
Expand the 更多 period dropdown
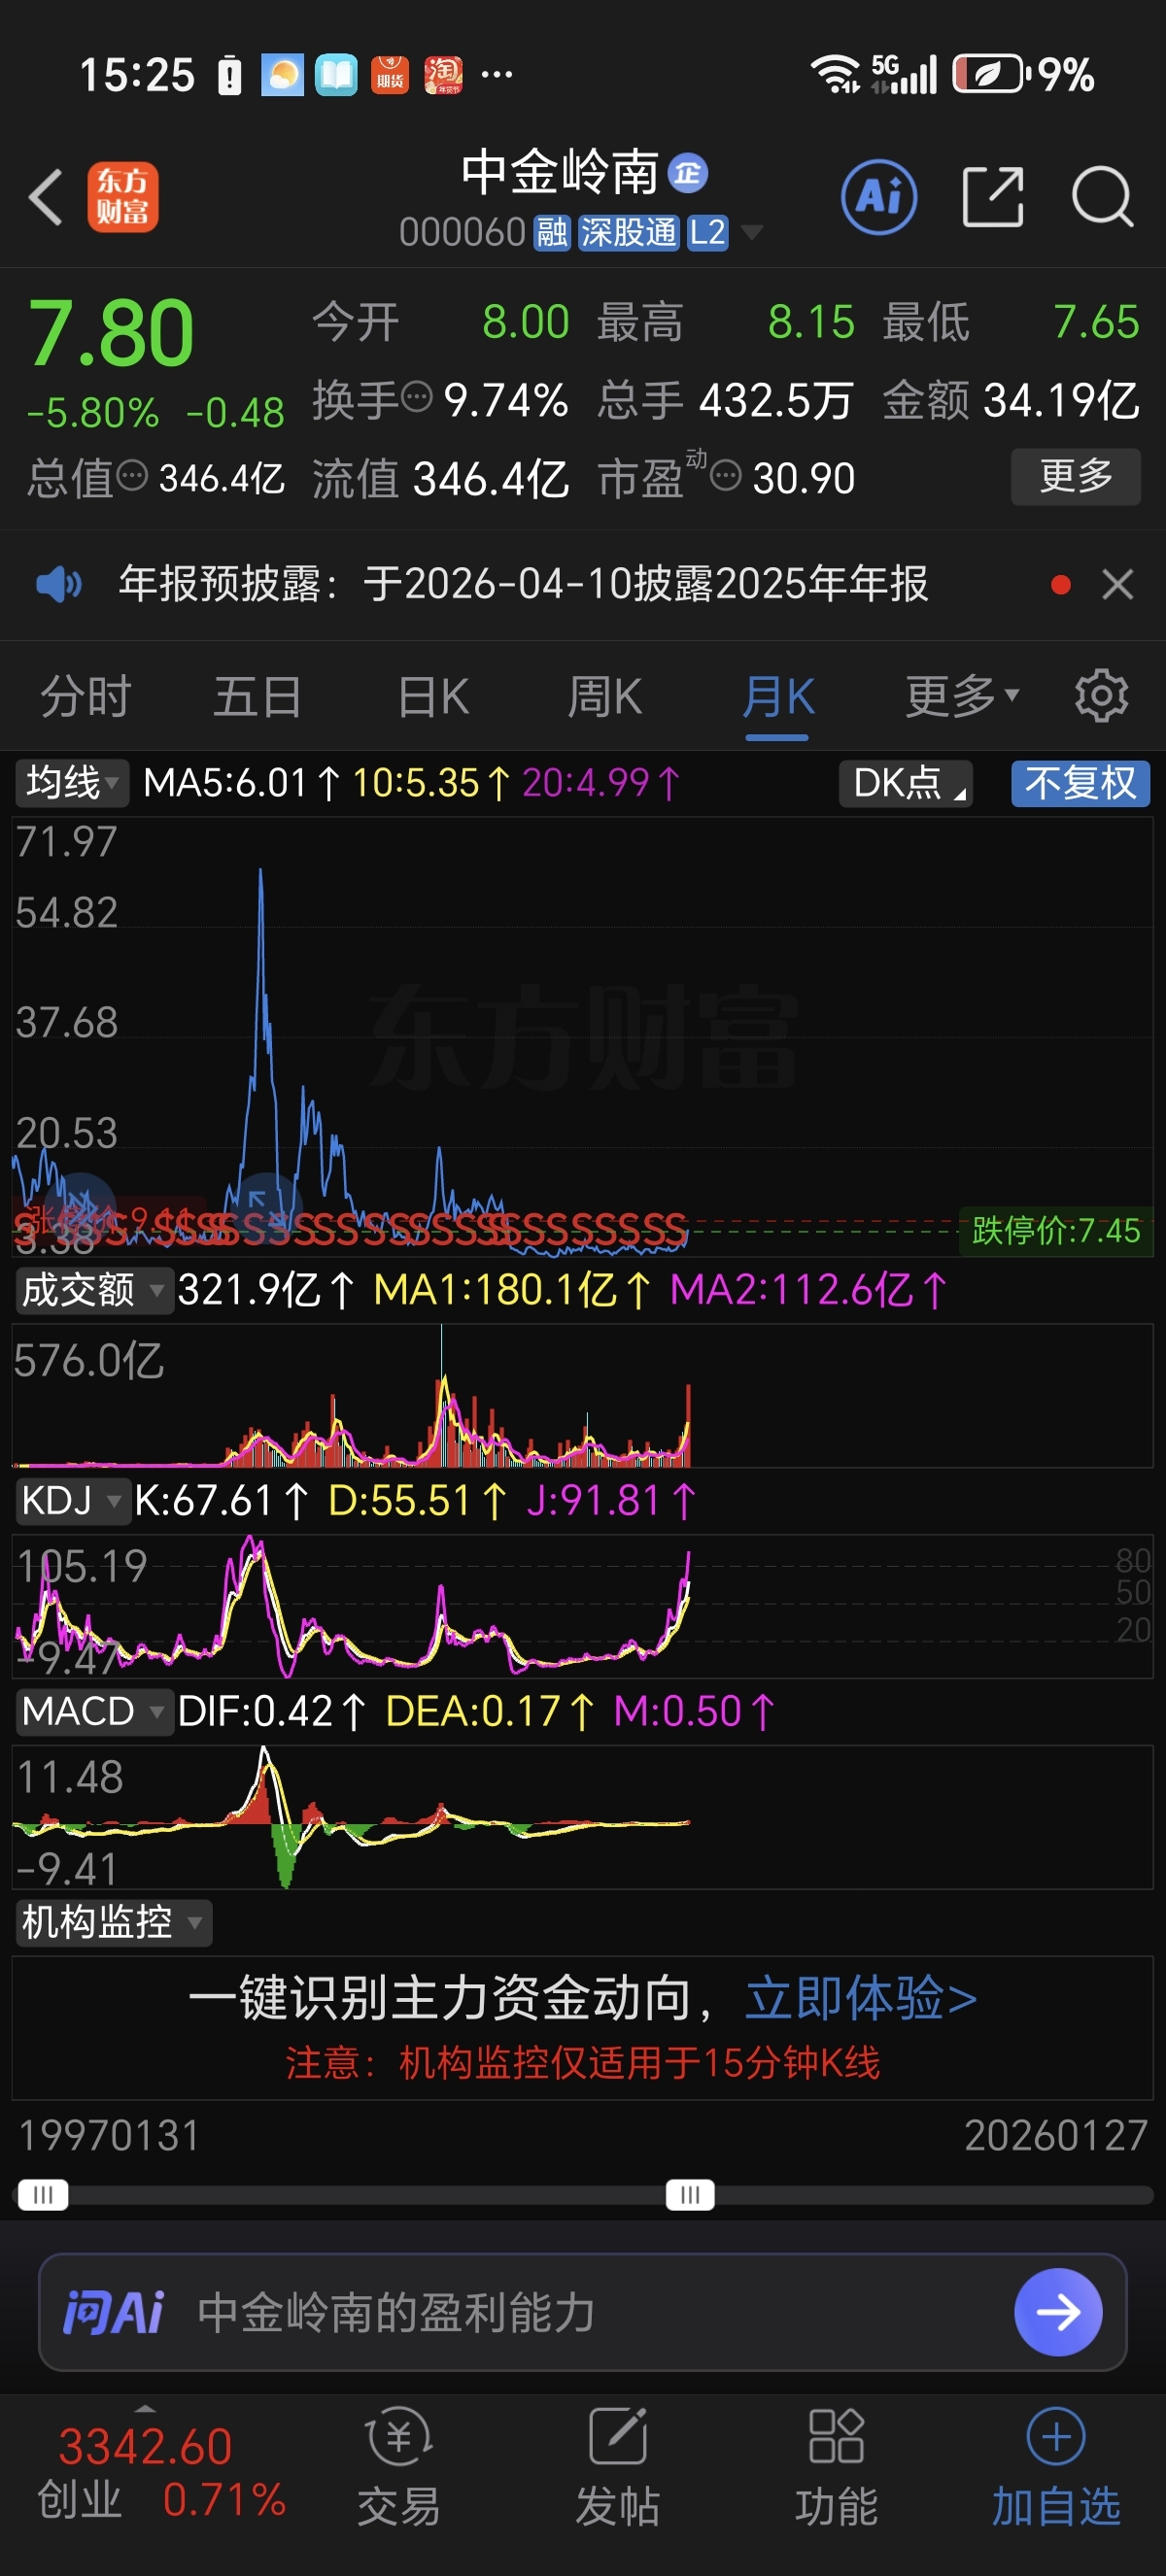pos(962,696)
